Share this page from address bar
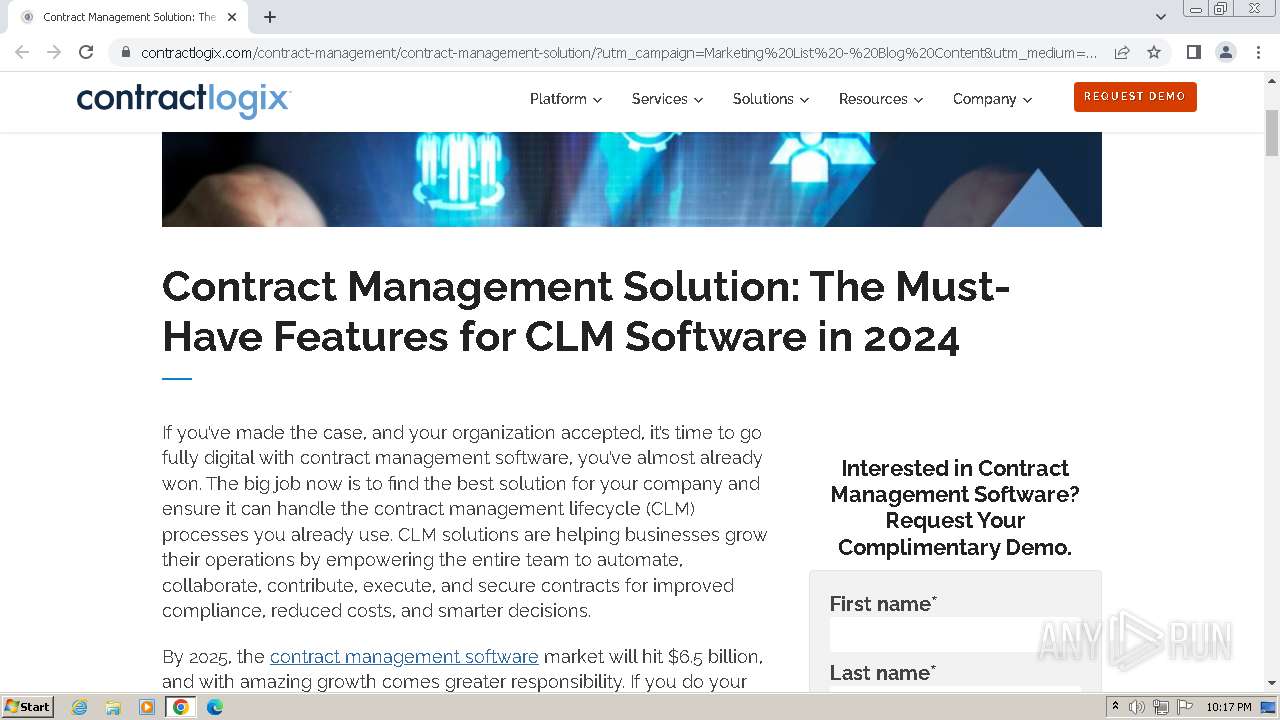 pos(1122,52)
